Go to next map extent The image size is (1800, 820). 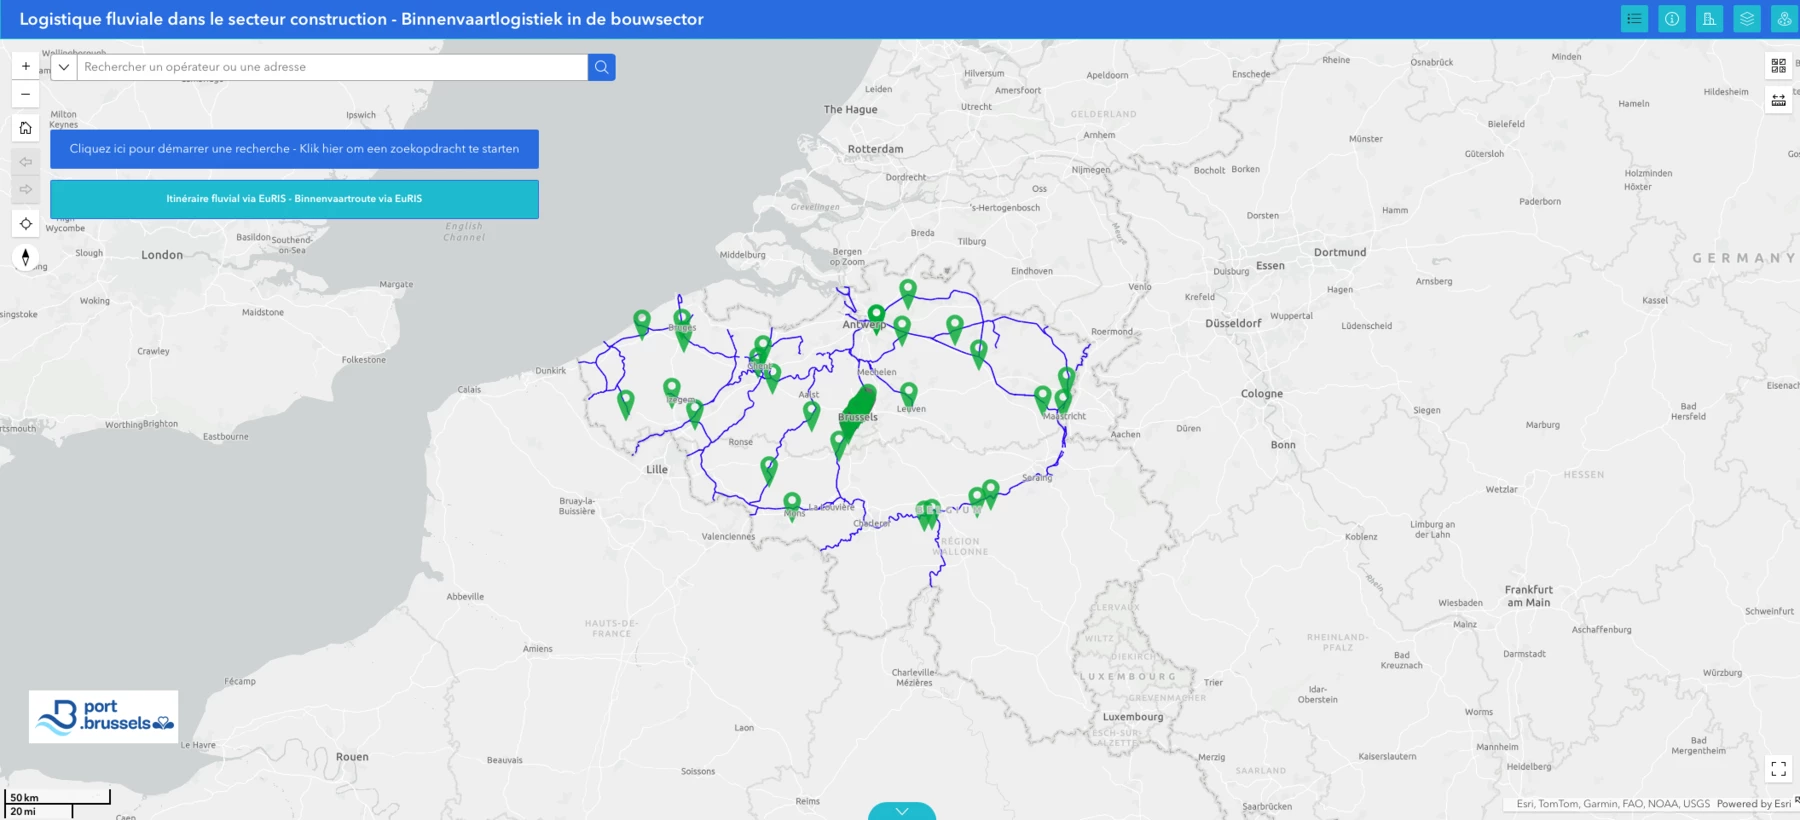click(25, 189)
